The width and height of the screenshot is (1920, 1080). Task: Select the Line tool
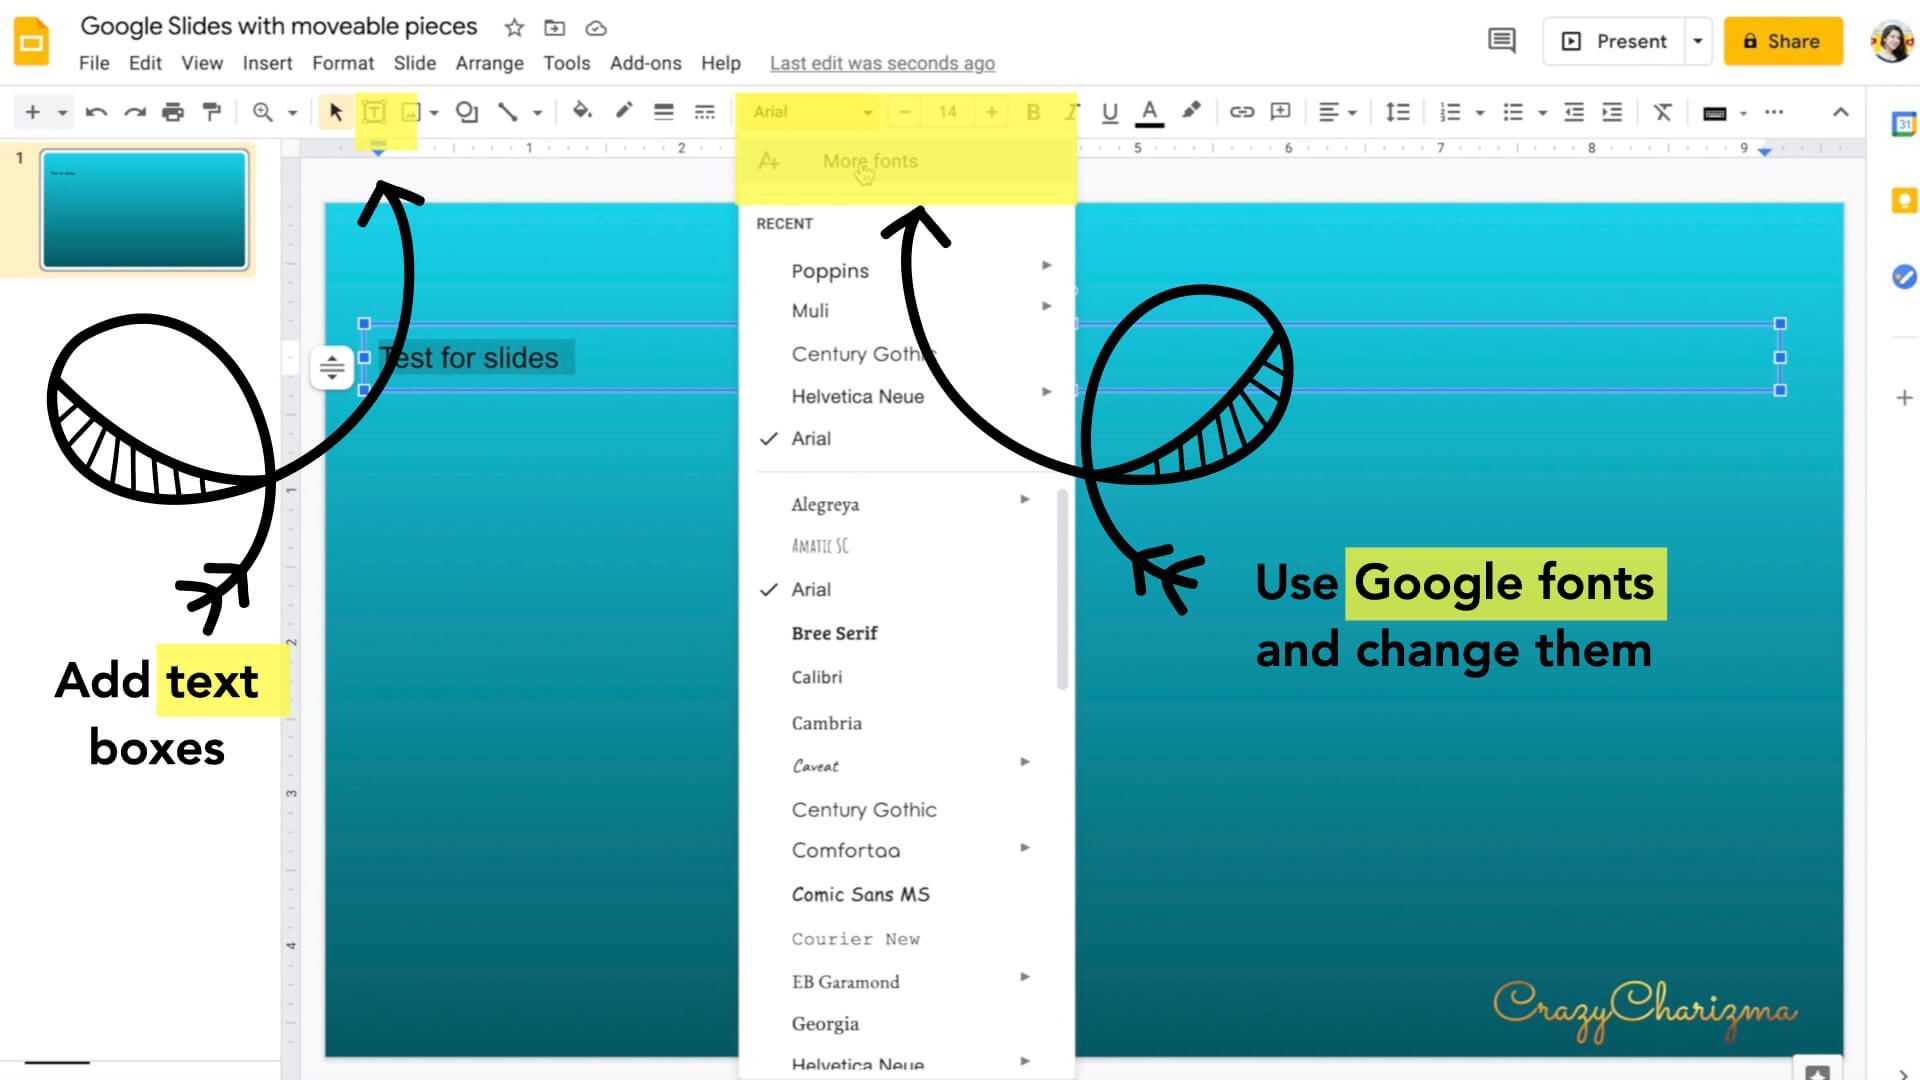tap(508, 112)
